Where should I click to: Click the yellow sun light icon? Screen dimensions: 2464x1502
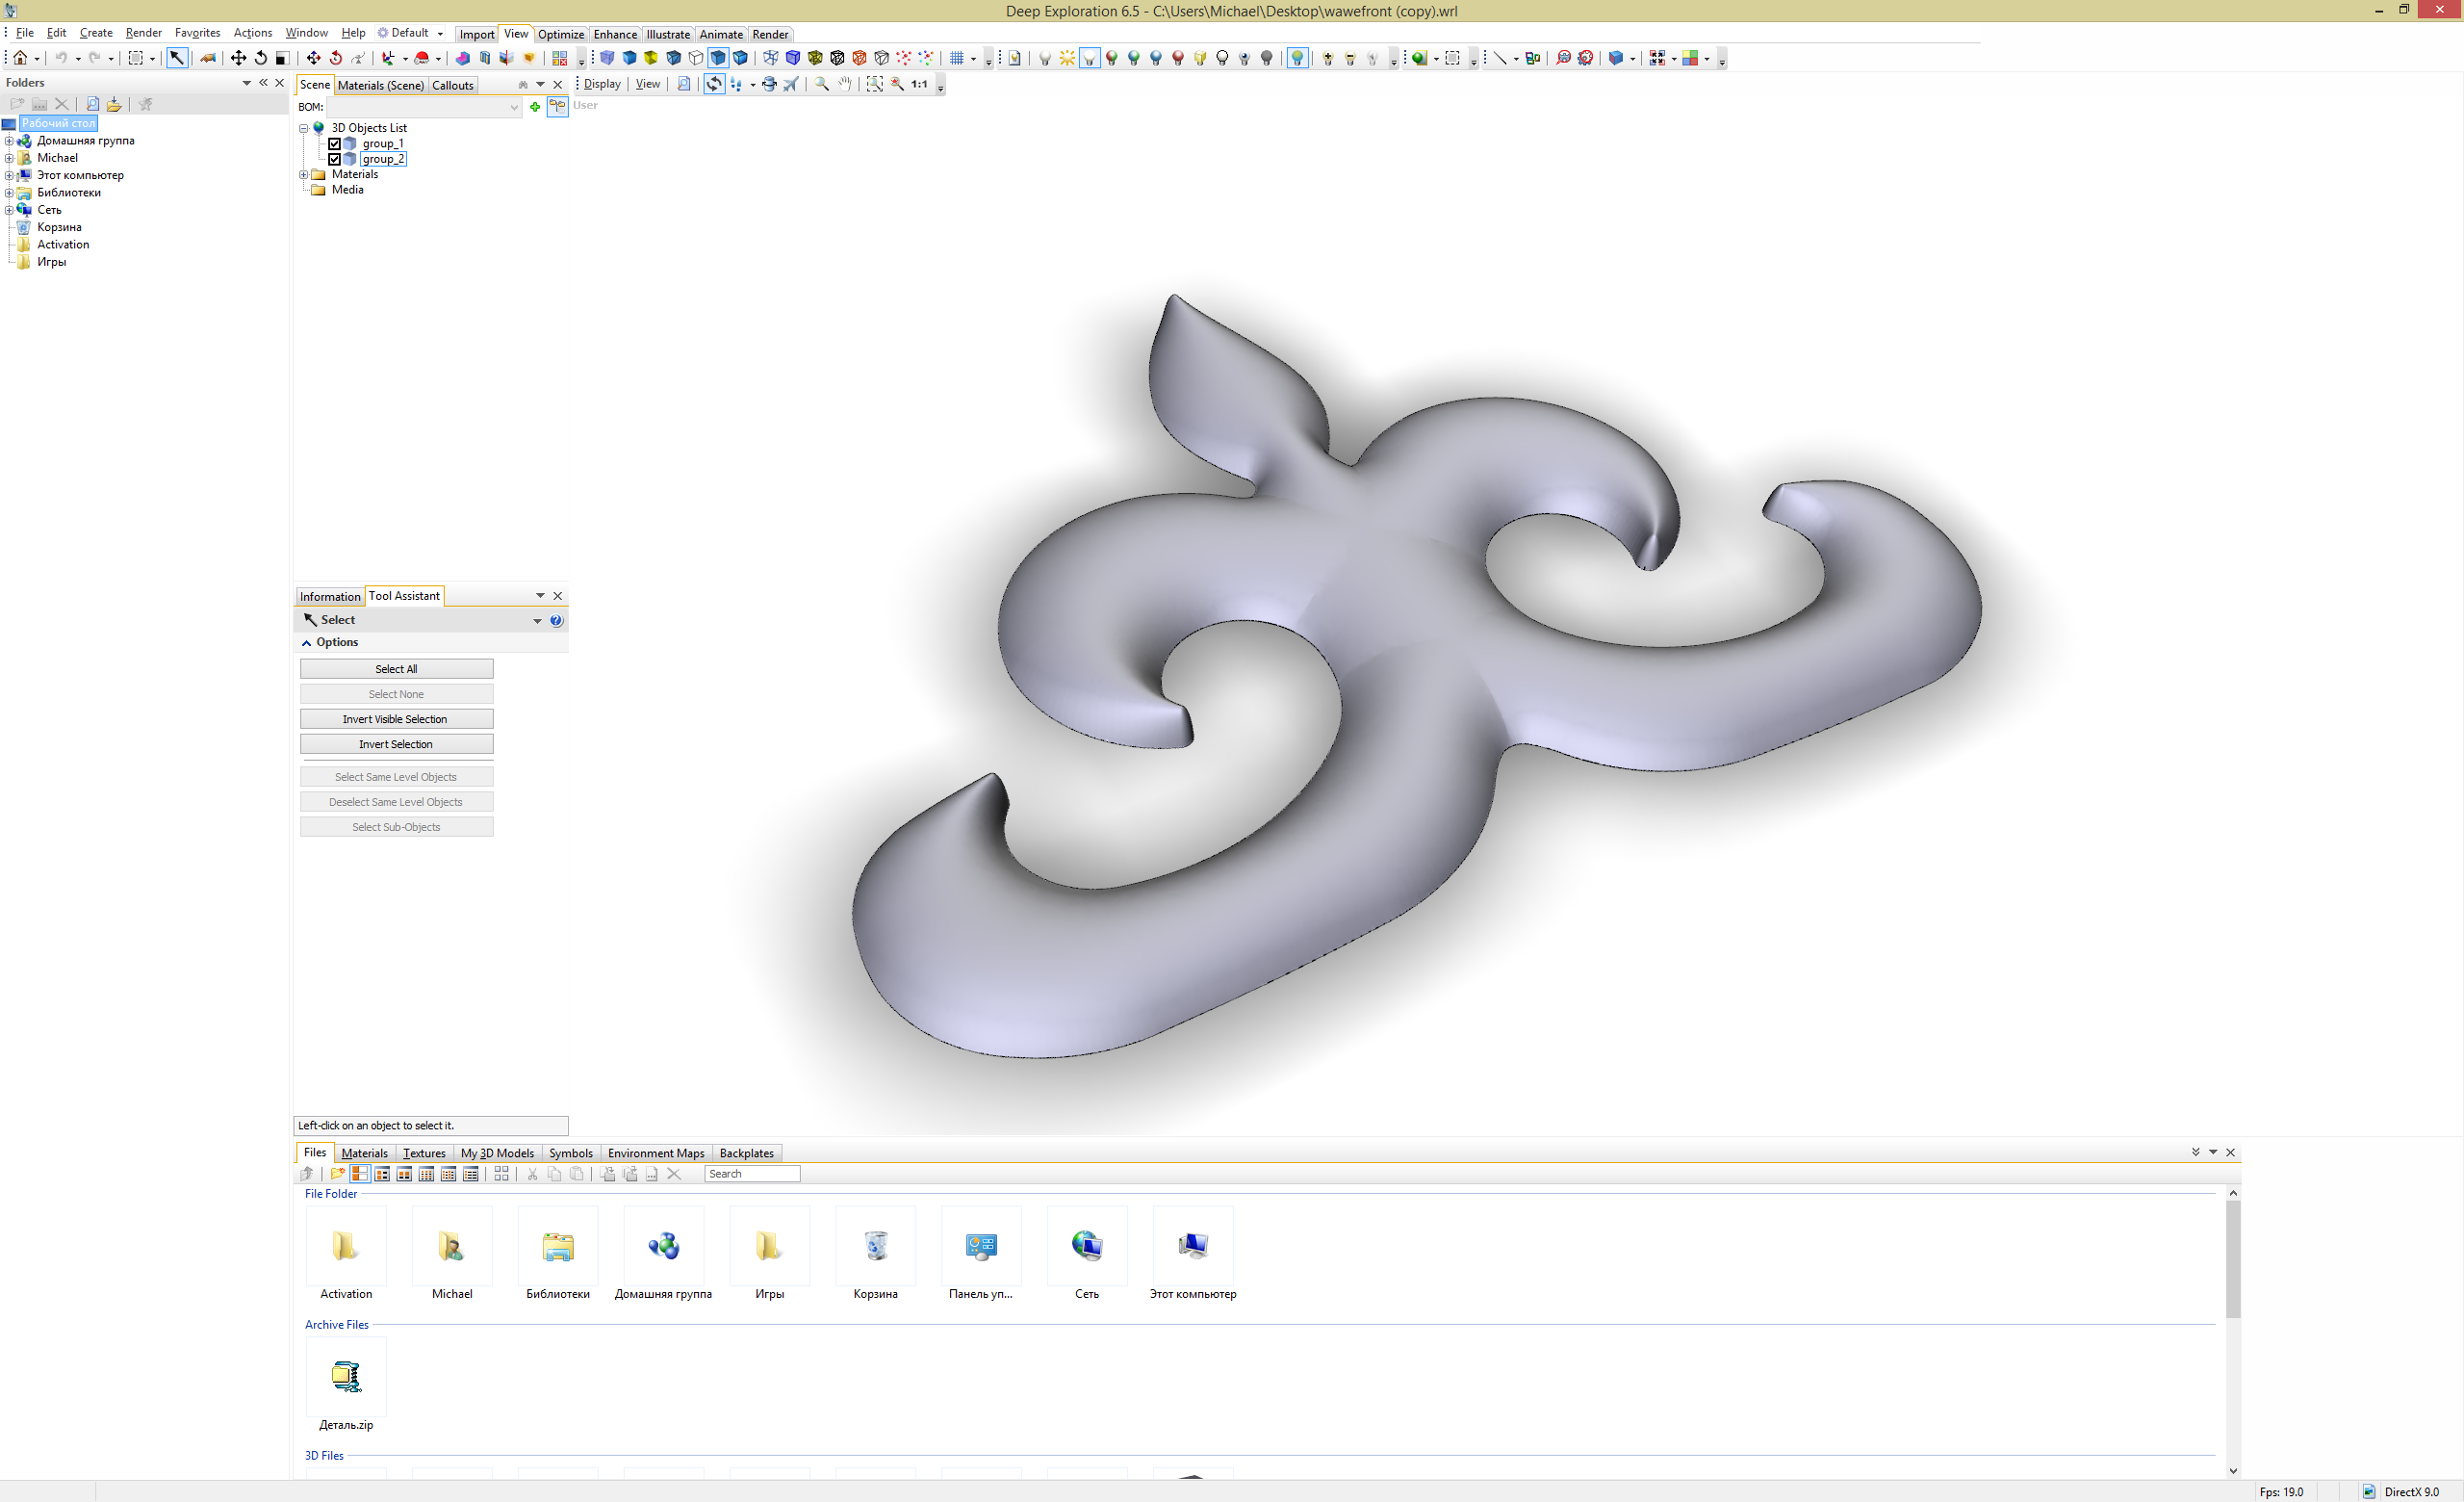pos(1067,58)
